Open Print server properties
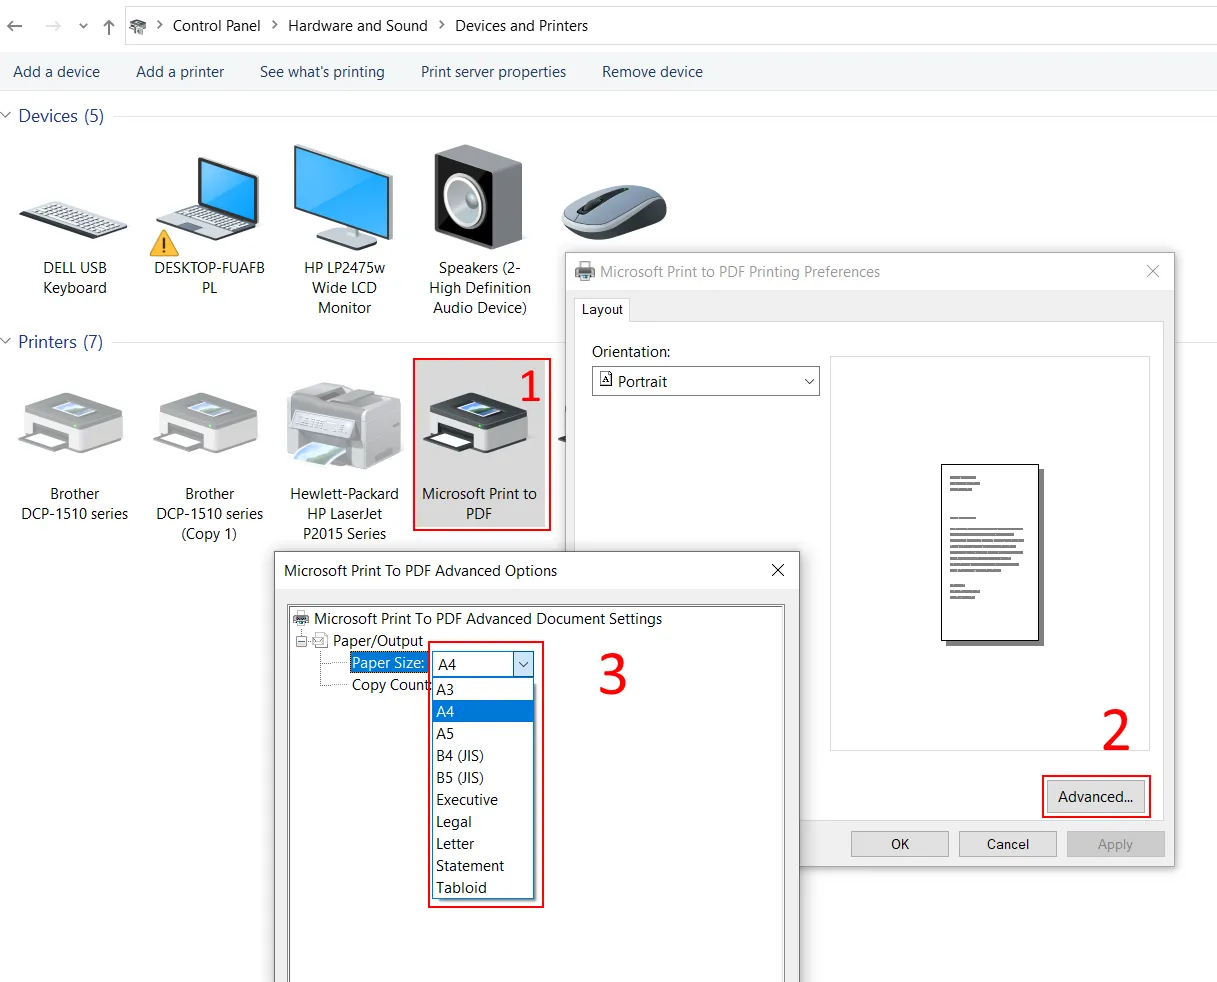Image resolution: width=1217 pixels, height=982 pixels. (x=493, y=72)
